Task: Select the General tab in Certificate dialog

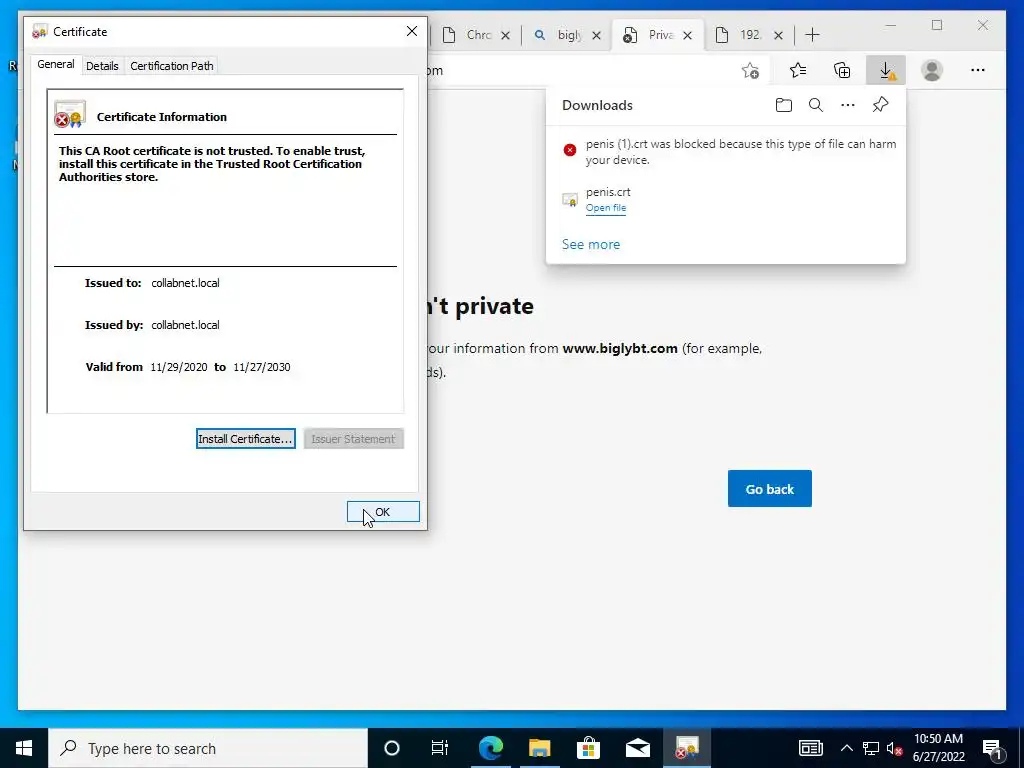Action: (56, 64)
